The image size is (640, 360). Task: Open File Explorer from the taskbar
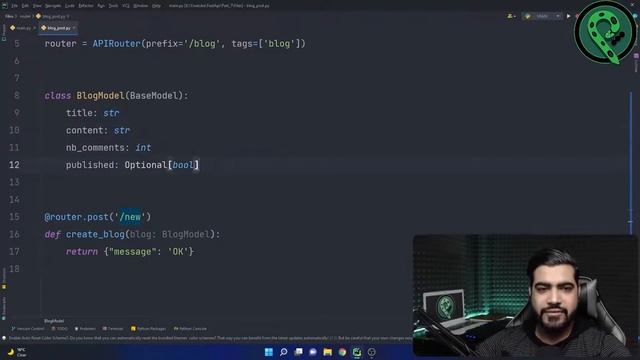click(328, 352)
